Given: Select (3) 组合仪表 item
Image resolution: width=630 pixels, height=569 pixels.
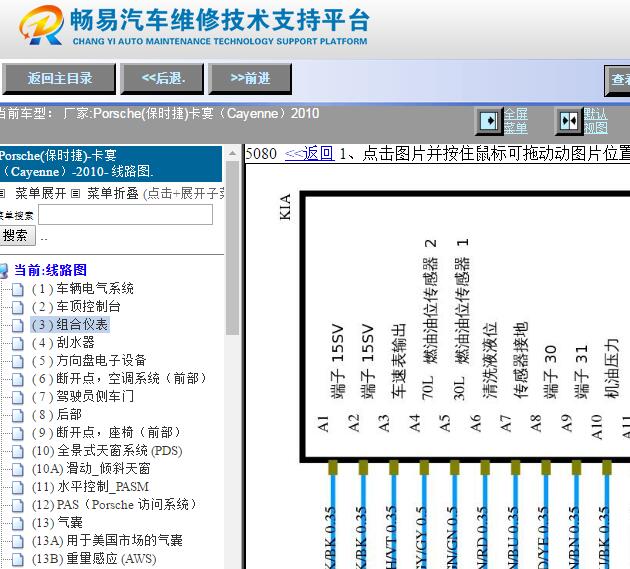Looking at the screenshot, I should coord(70,325).
